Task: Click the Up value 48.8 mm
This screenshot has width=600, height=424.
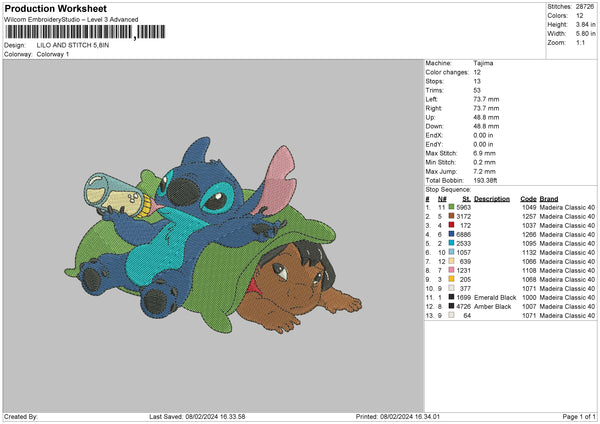Action: pyautogui.click(x=486, y=117)
